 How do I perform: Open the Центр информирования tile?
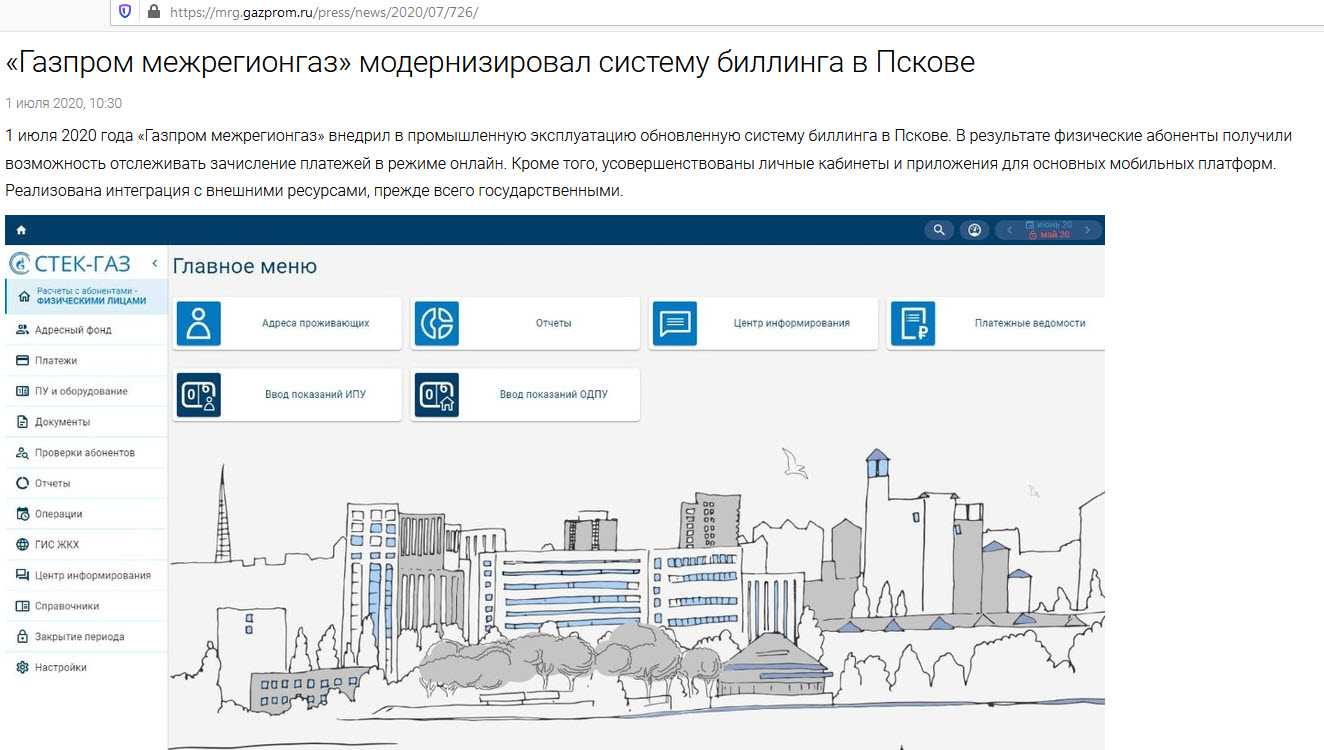coord(763,323)
